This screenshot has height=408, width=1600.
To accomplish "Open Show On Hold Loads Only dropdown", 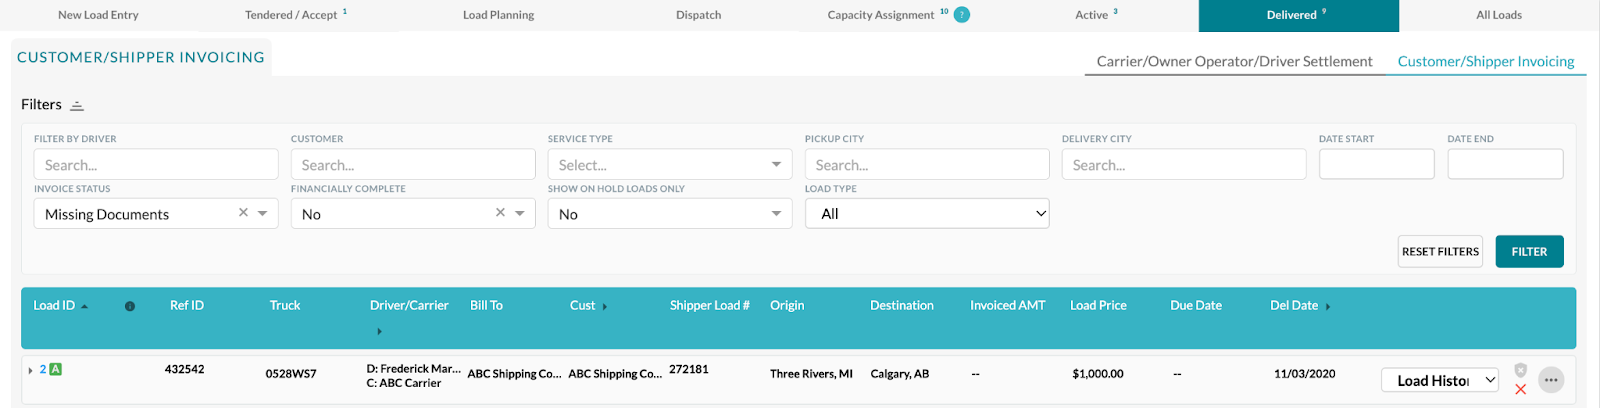I will click(670, 213).
